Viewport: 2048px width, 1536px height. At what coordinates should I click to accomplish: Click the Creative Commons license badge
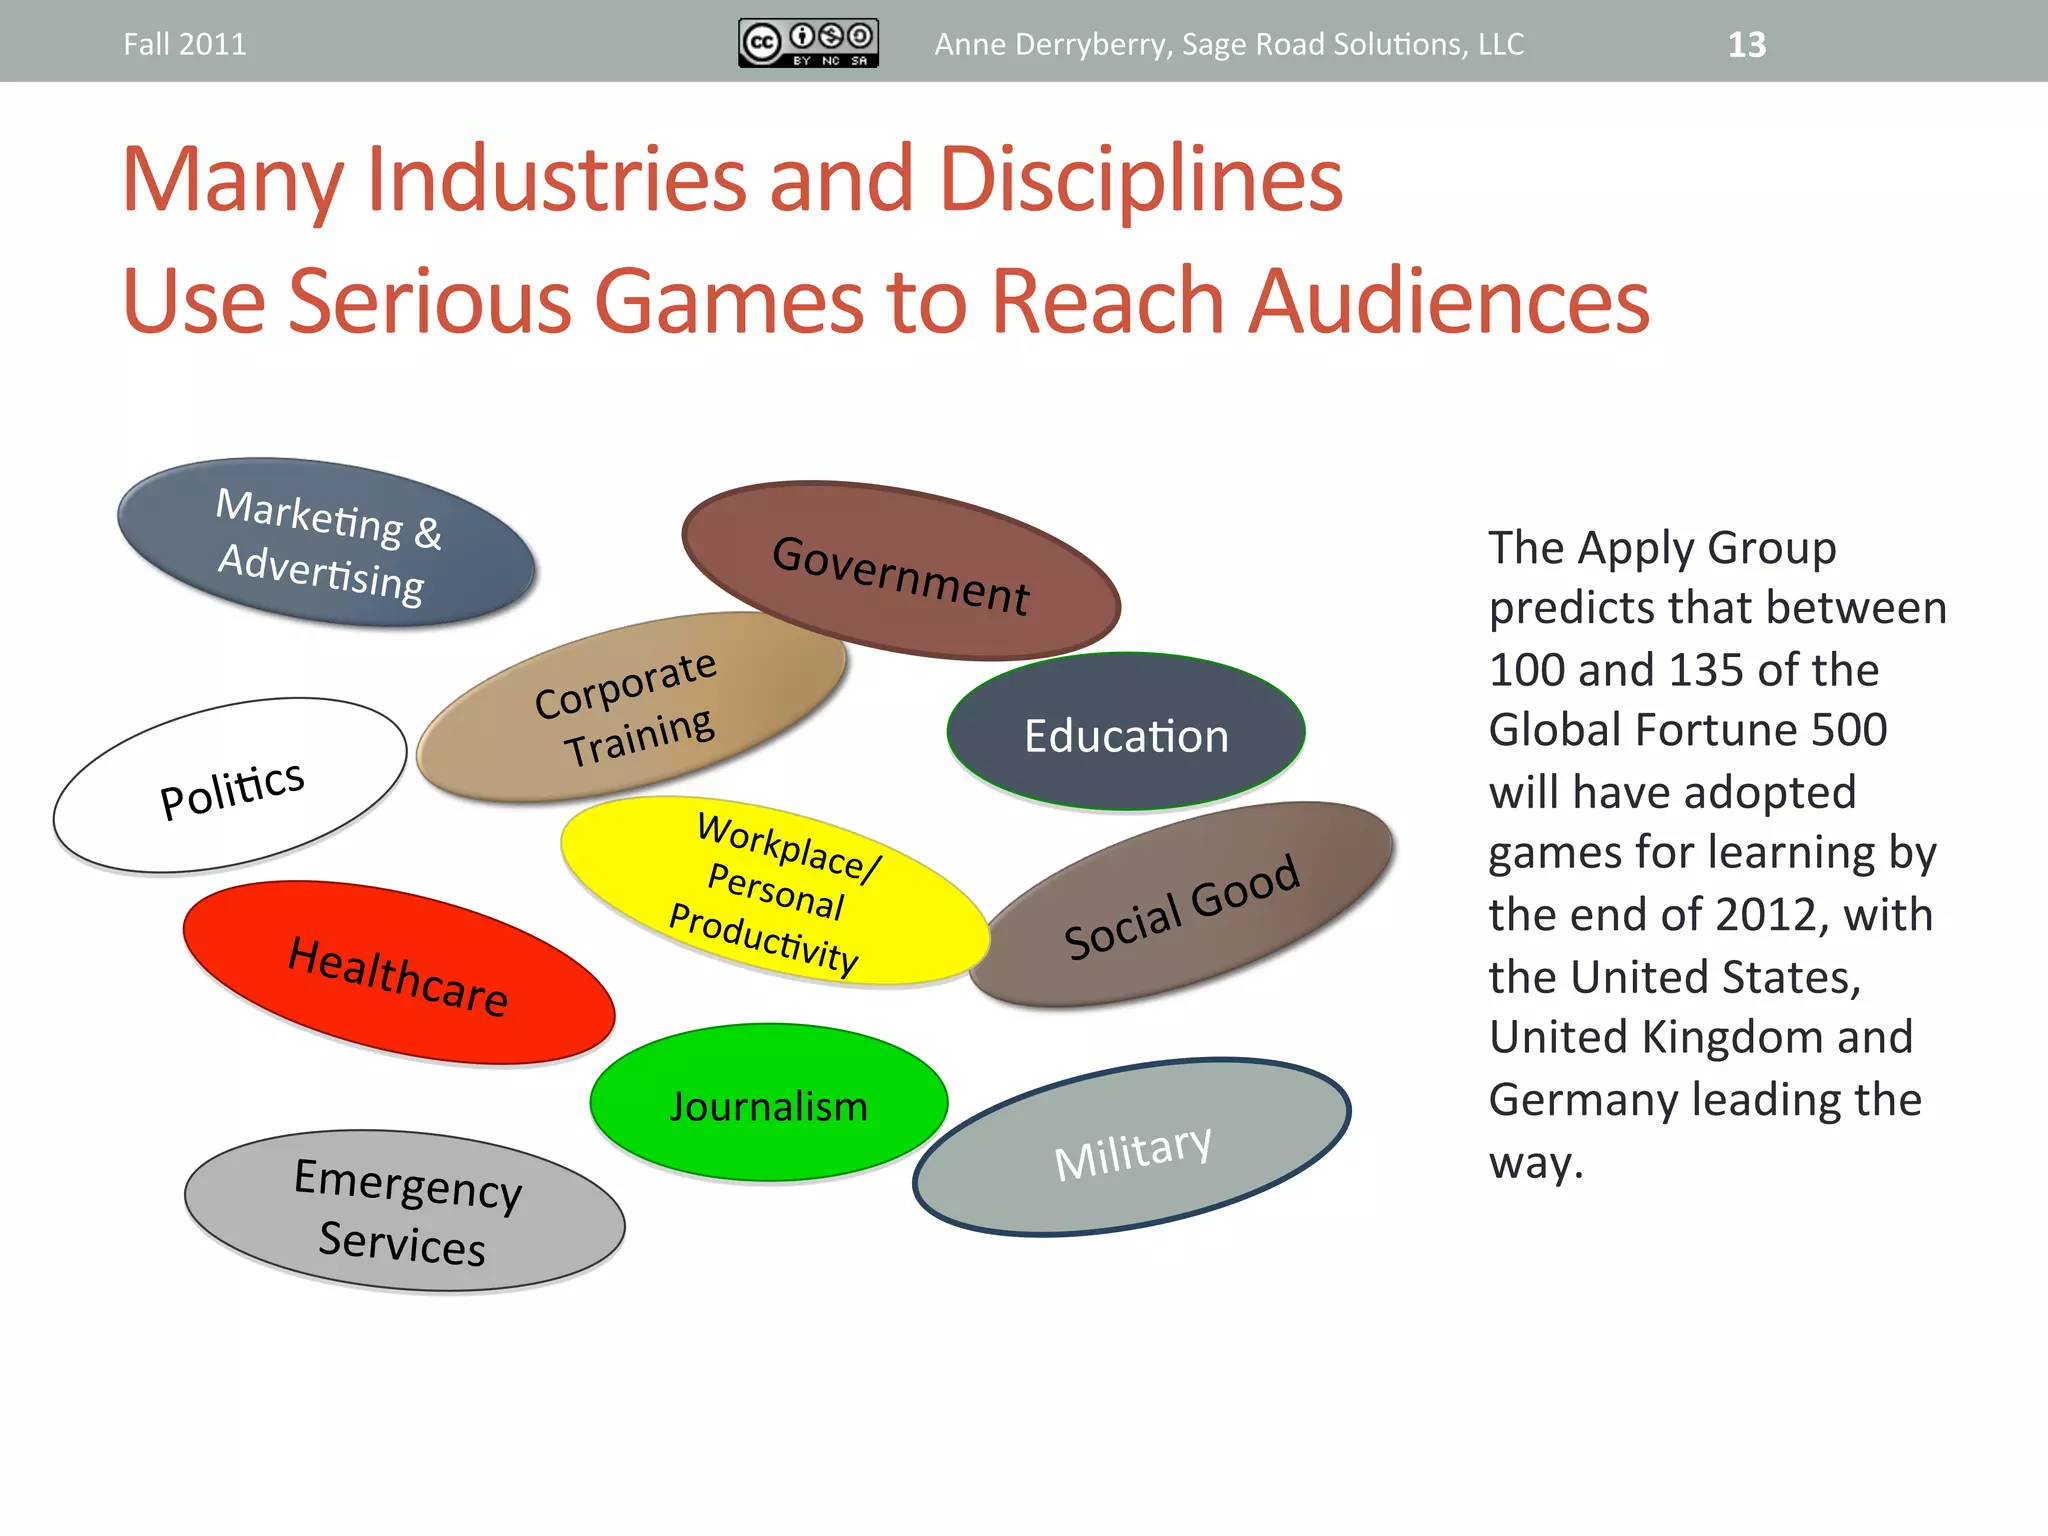(808, 43)
